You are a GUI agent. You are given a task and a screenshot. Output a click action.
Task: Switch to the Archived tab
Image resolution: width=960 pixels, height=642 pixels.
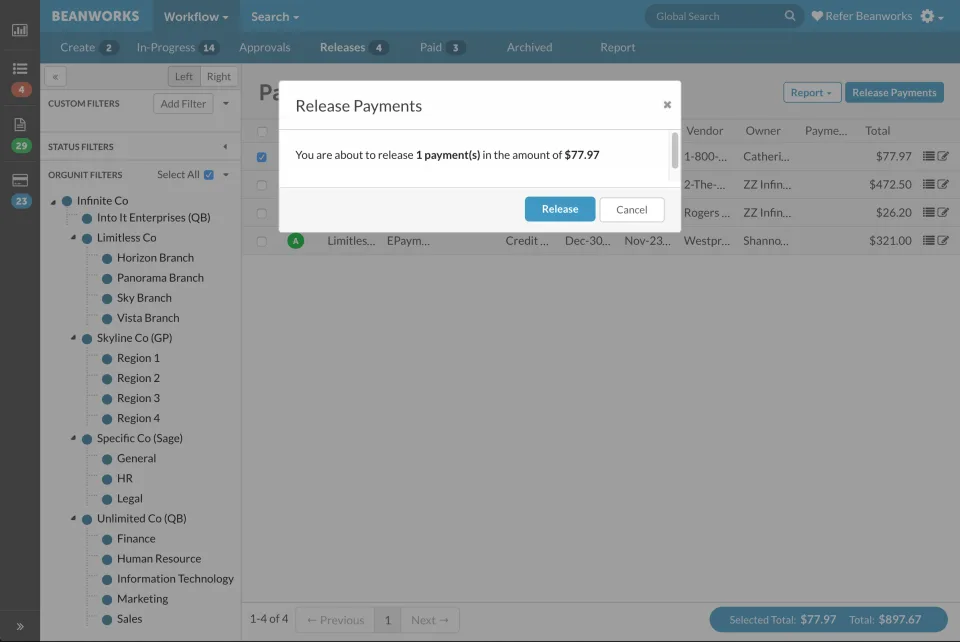529,47
